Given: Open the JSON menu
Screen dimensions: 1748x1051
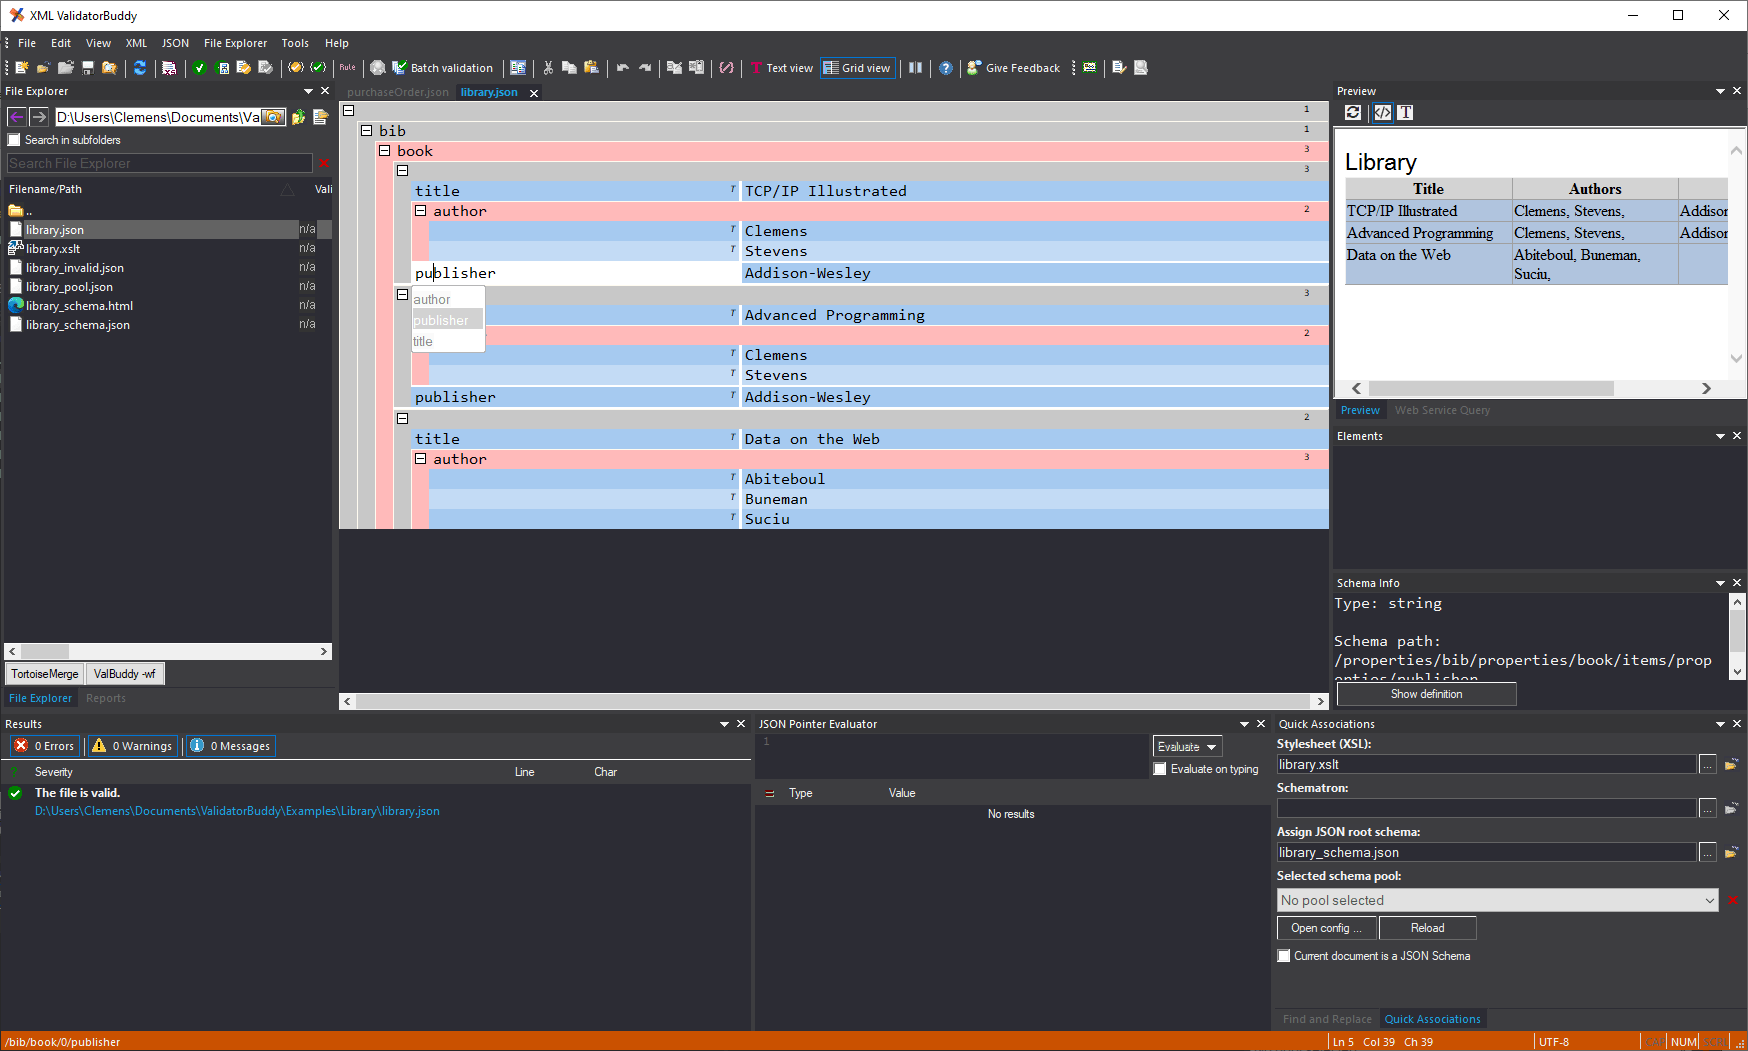Looking at the screenshot, I should pyautogui.click(x=175, y=43).
